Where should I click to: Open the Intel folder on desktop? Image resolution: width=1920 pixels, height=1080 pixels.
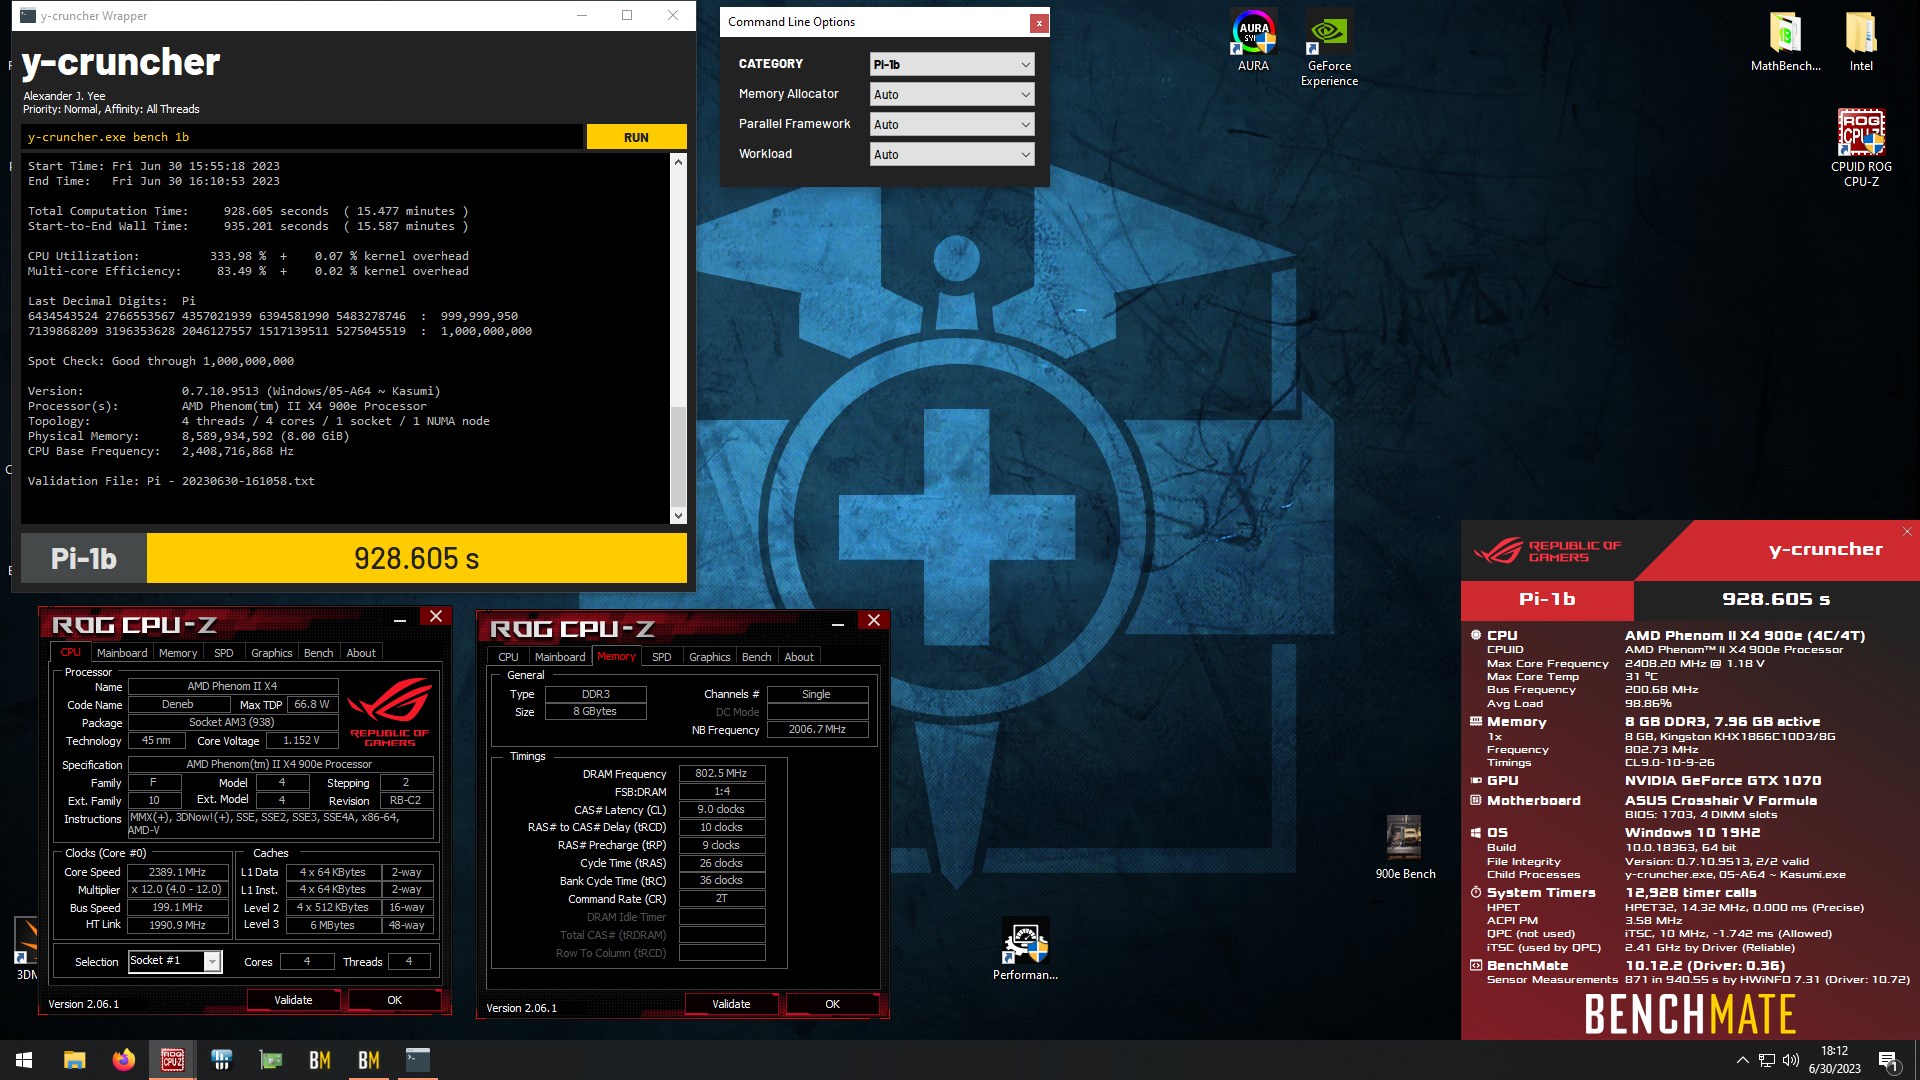1861,41
